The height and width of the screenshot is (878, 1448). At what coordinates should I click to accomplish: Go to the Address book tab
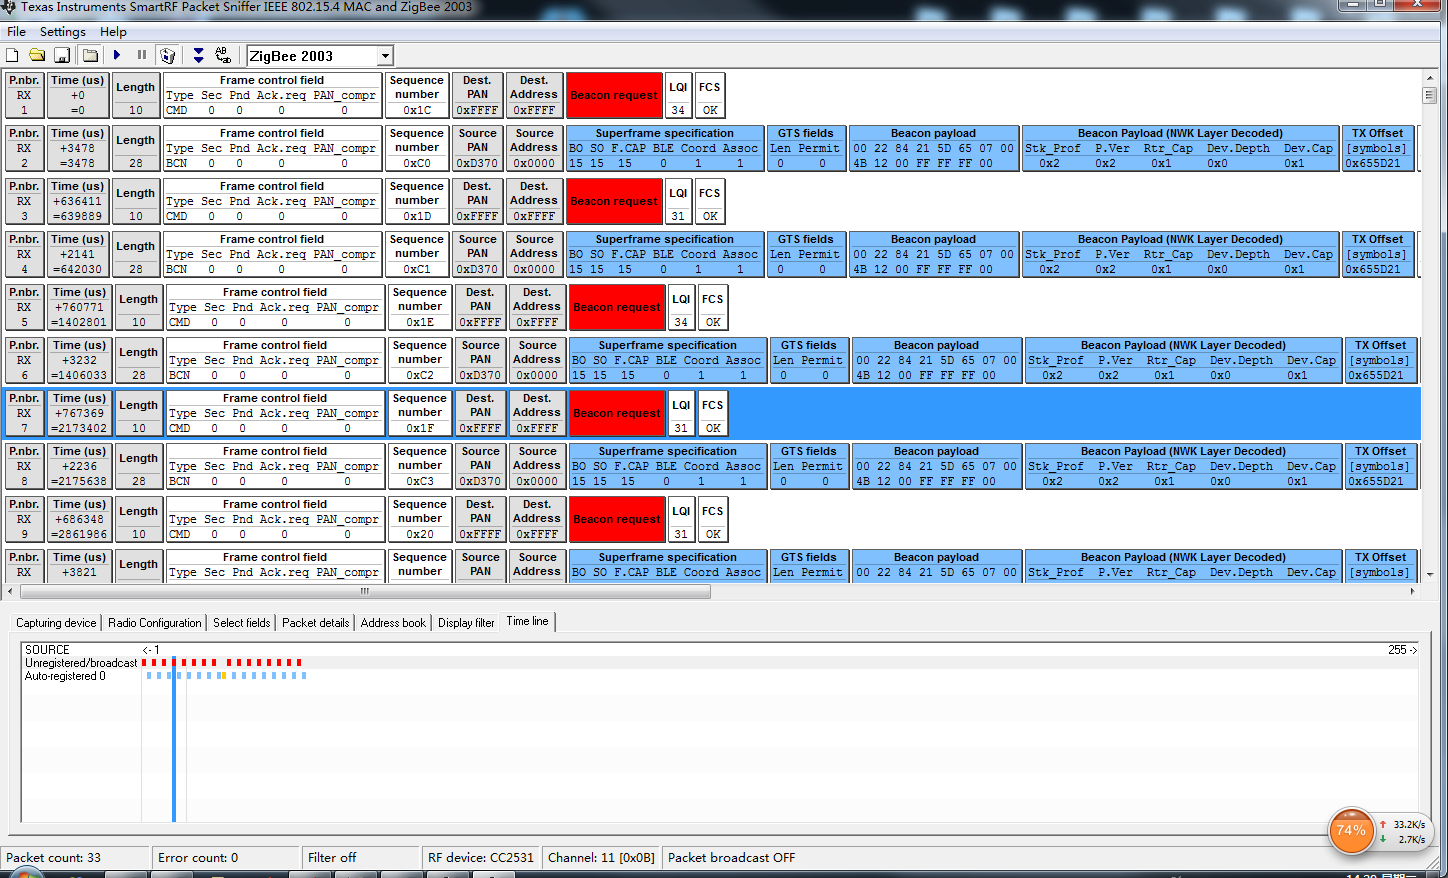click(393, 623)
